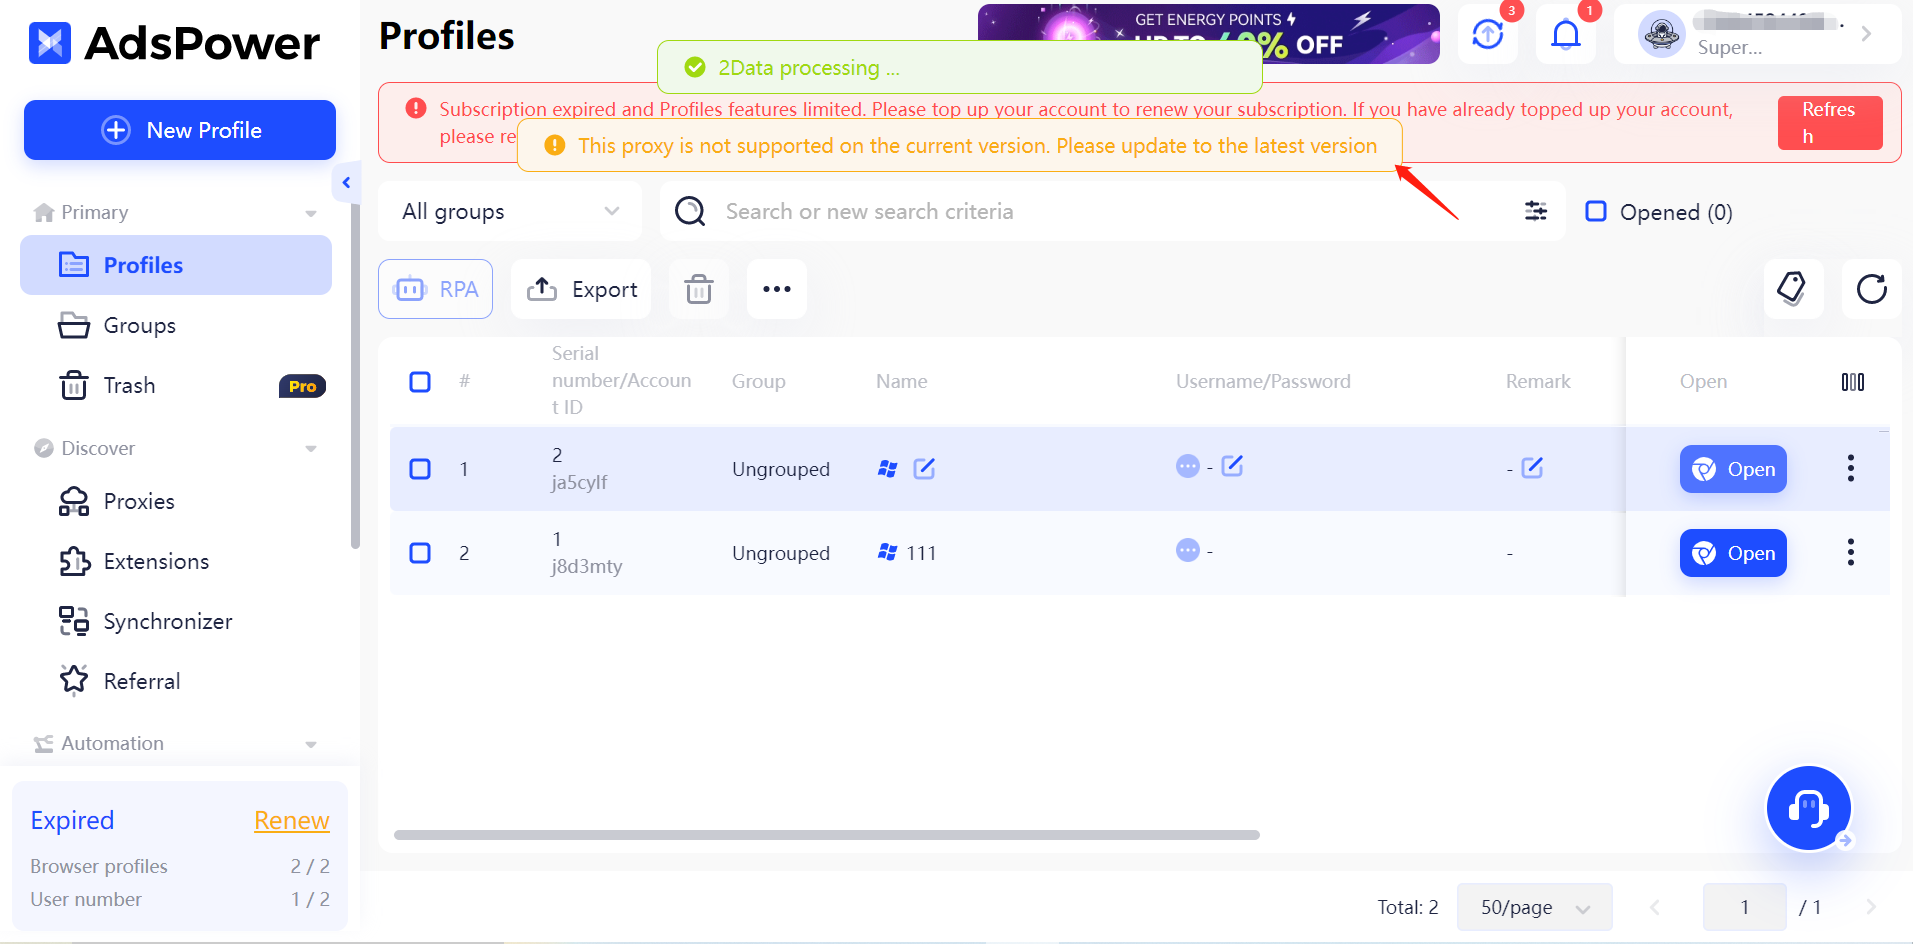Open the Proxies section
This screenshot has width=1913, height=944.
(x=139, y=501)
